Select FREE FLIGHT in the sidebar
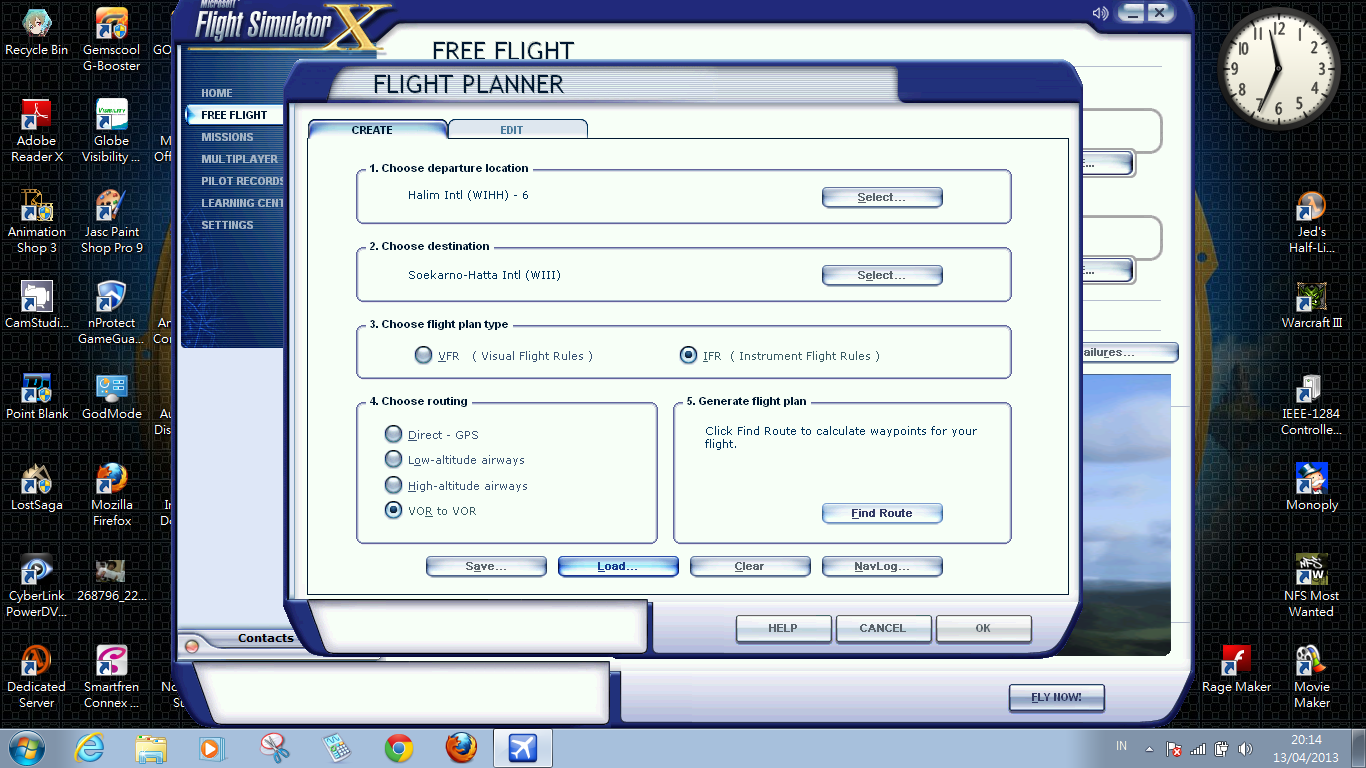The image size is (1366, 768). coord(234,115)
